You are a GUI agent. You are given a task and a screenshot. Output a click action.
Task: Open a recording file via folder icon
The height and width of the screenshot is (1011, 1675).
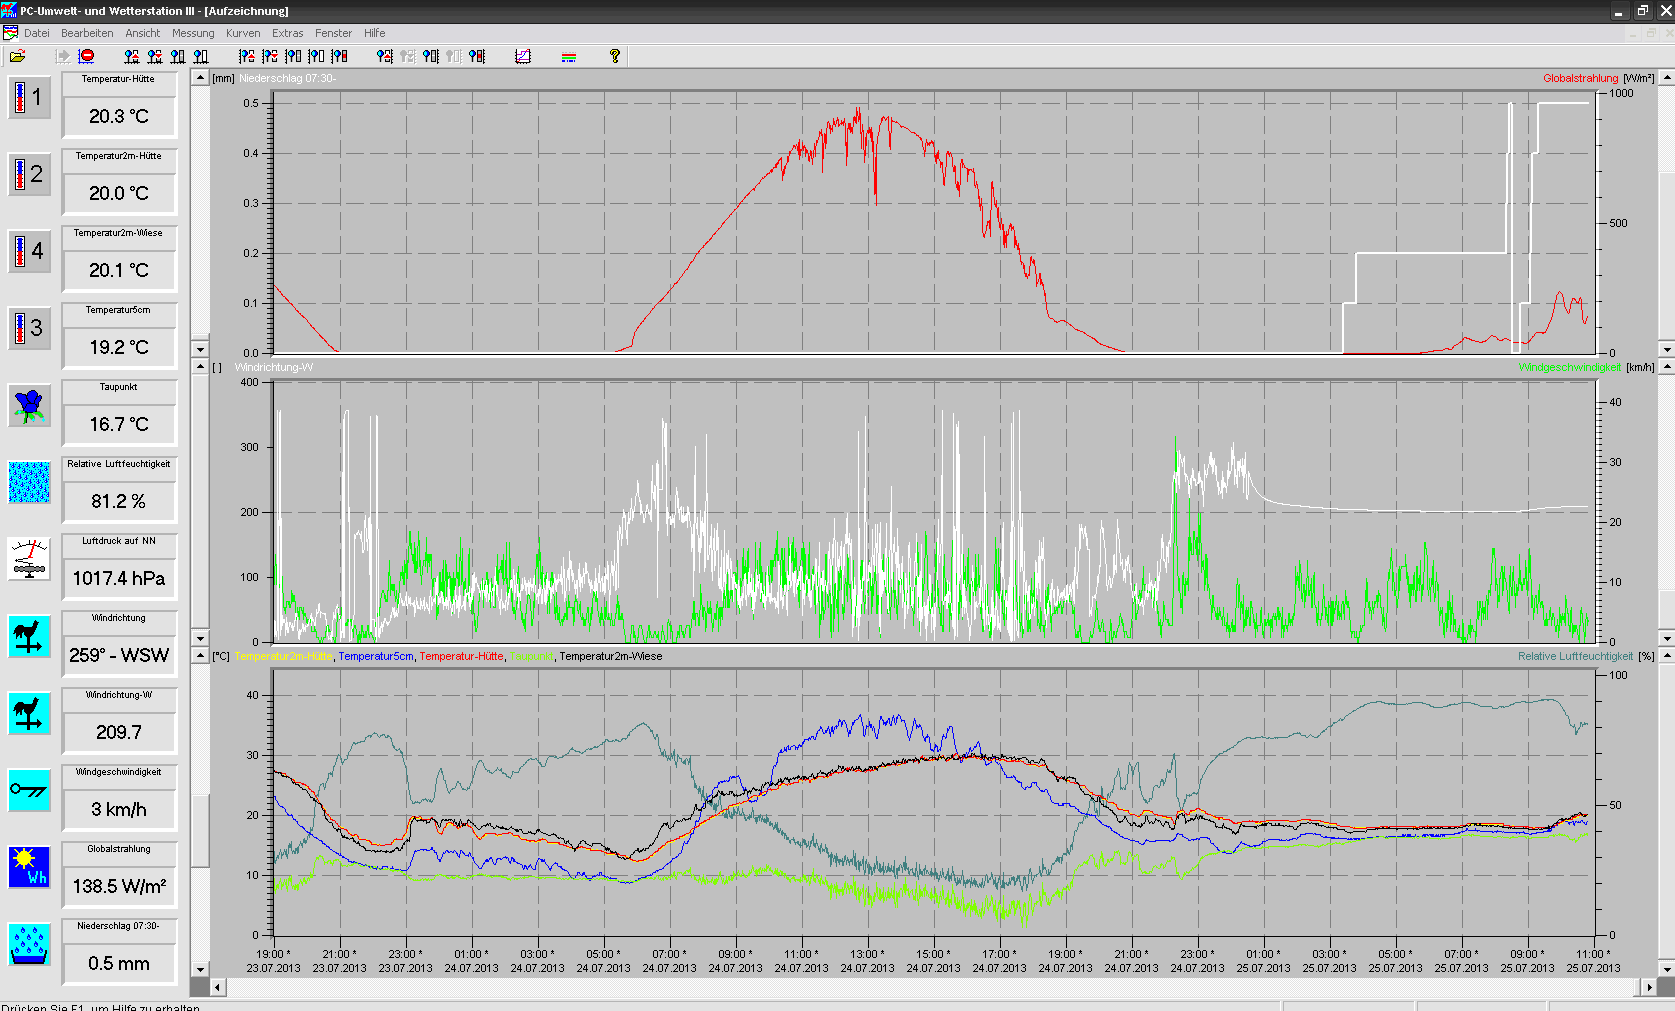17,56
